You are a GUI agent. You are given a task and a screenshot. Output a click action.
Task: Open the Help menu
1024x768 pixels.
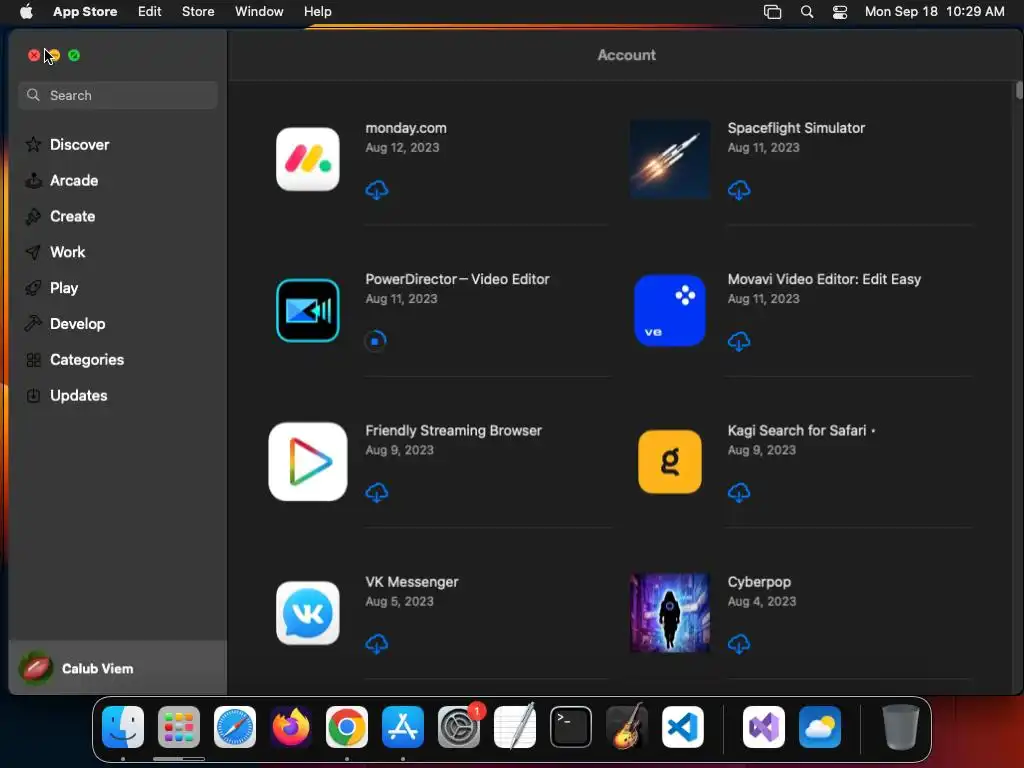pos(317,12)
